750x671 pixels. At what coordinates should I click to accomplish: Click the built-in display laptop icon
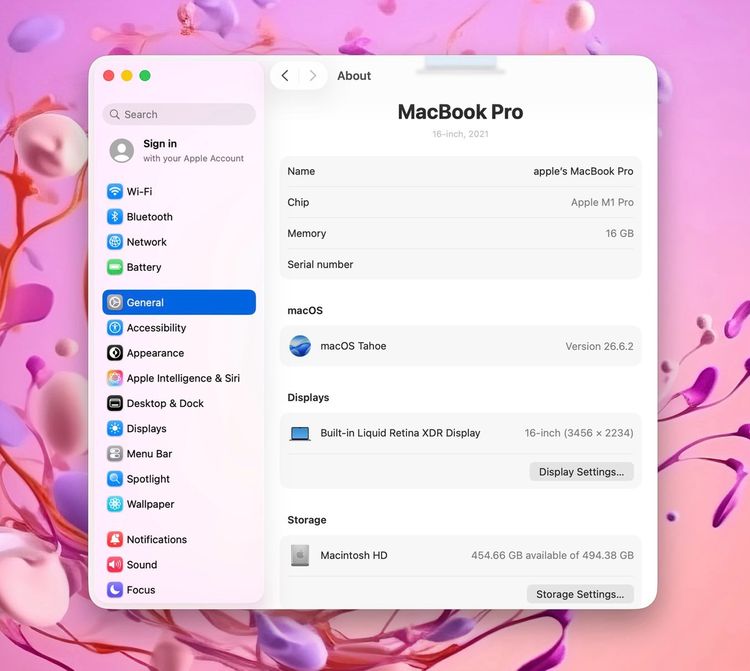click(300, 433)
